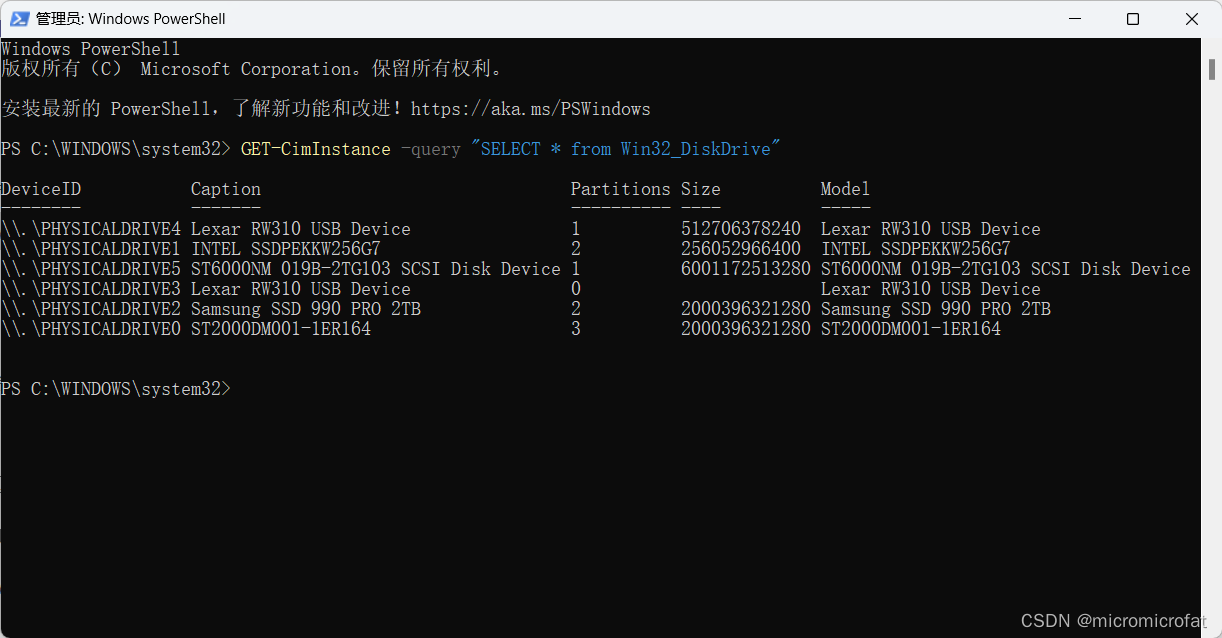
Task: Select the DeviceID column header
Action: (x=41, y=189)
